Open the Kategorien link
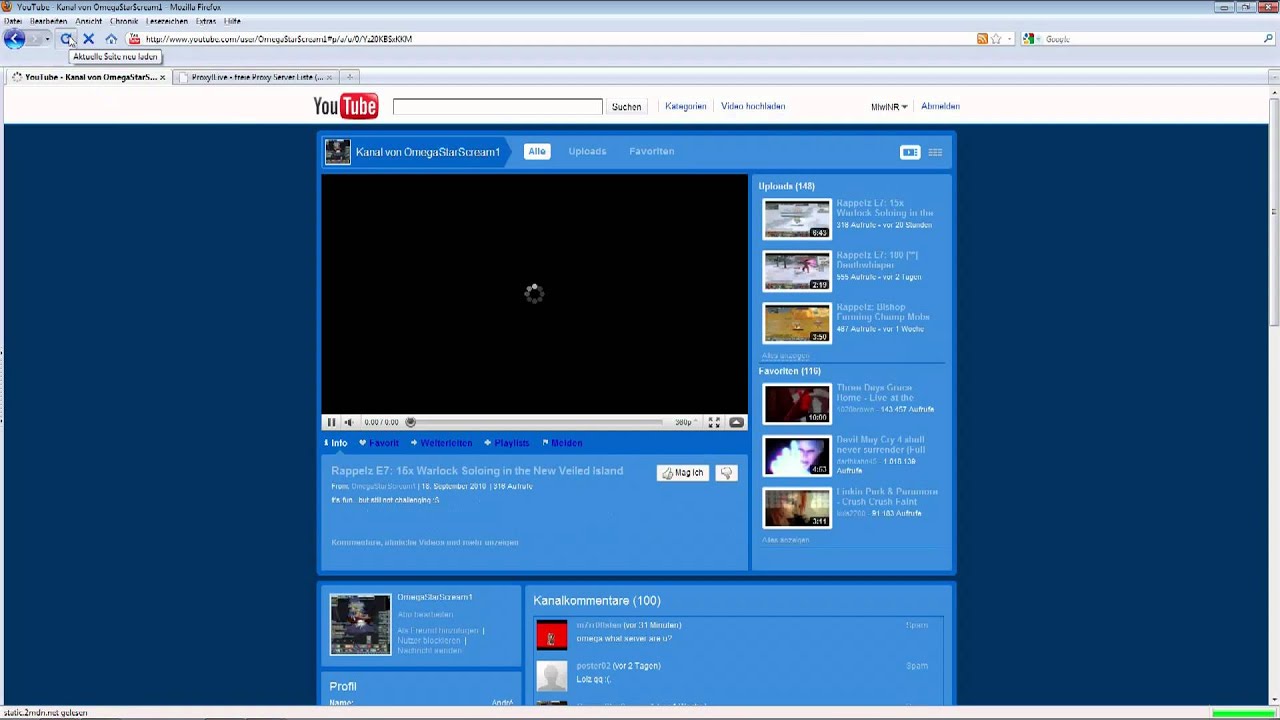1280x720 pixels. point(686,106)
